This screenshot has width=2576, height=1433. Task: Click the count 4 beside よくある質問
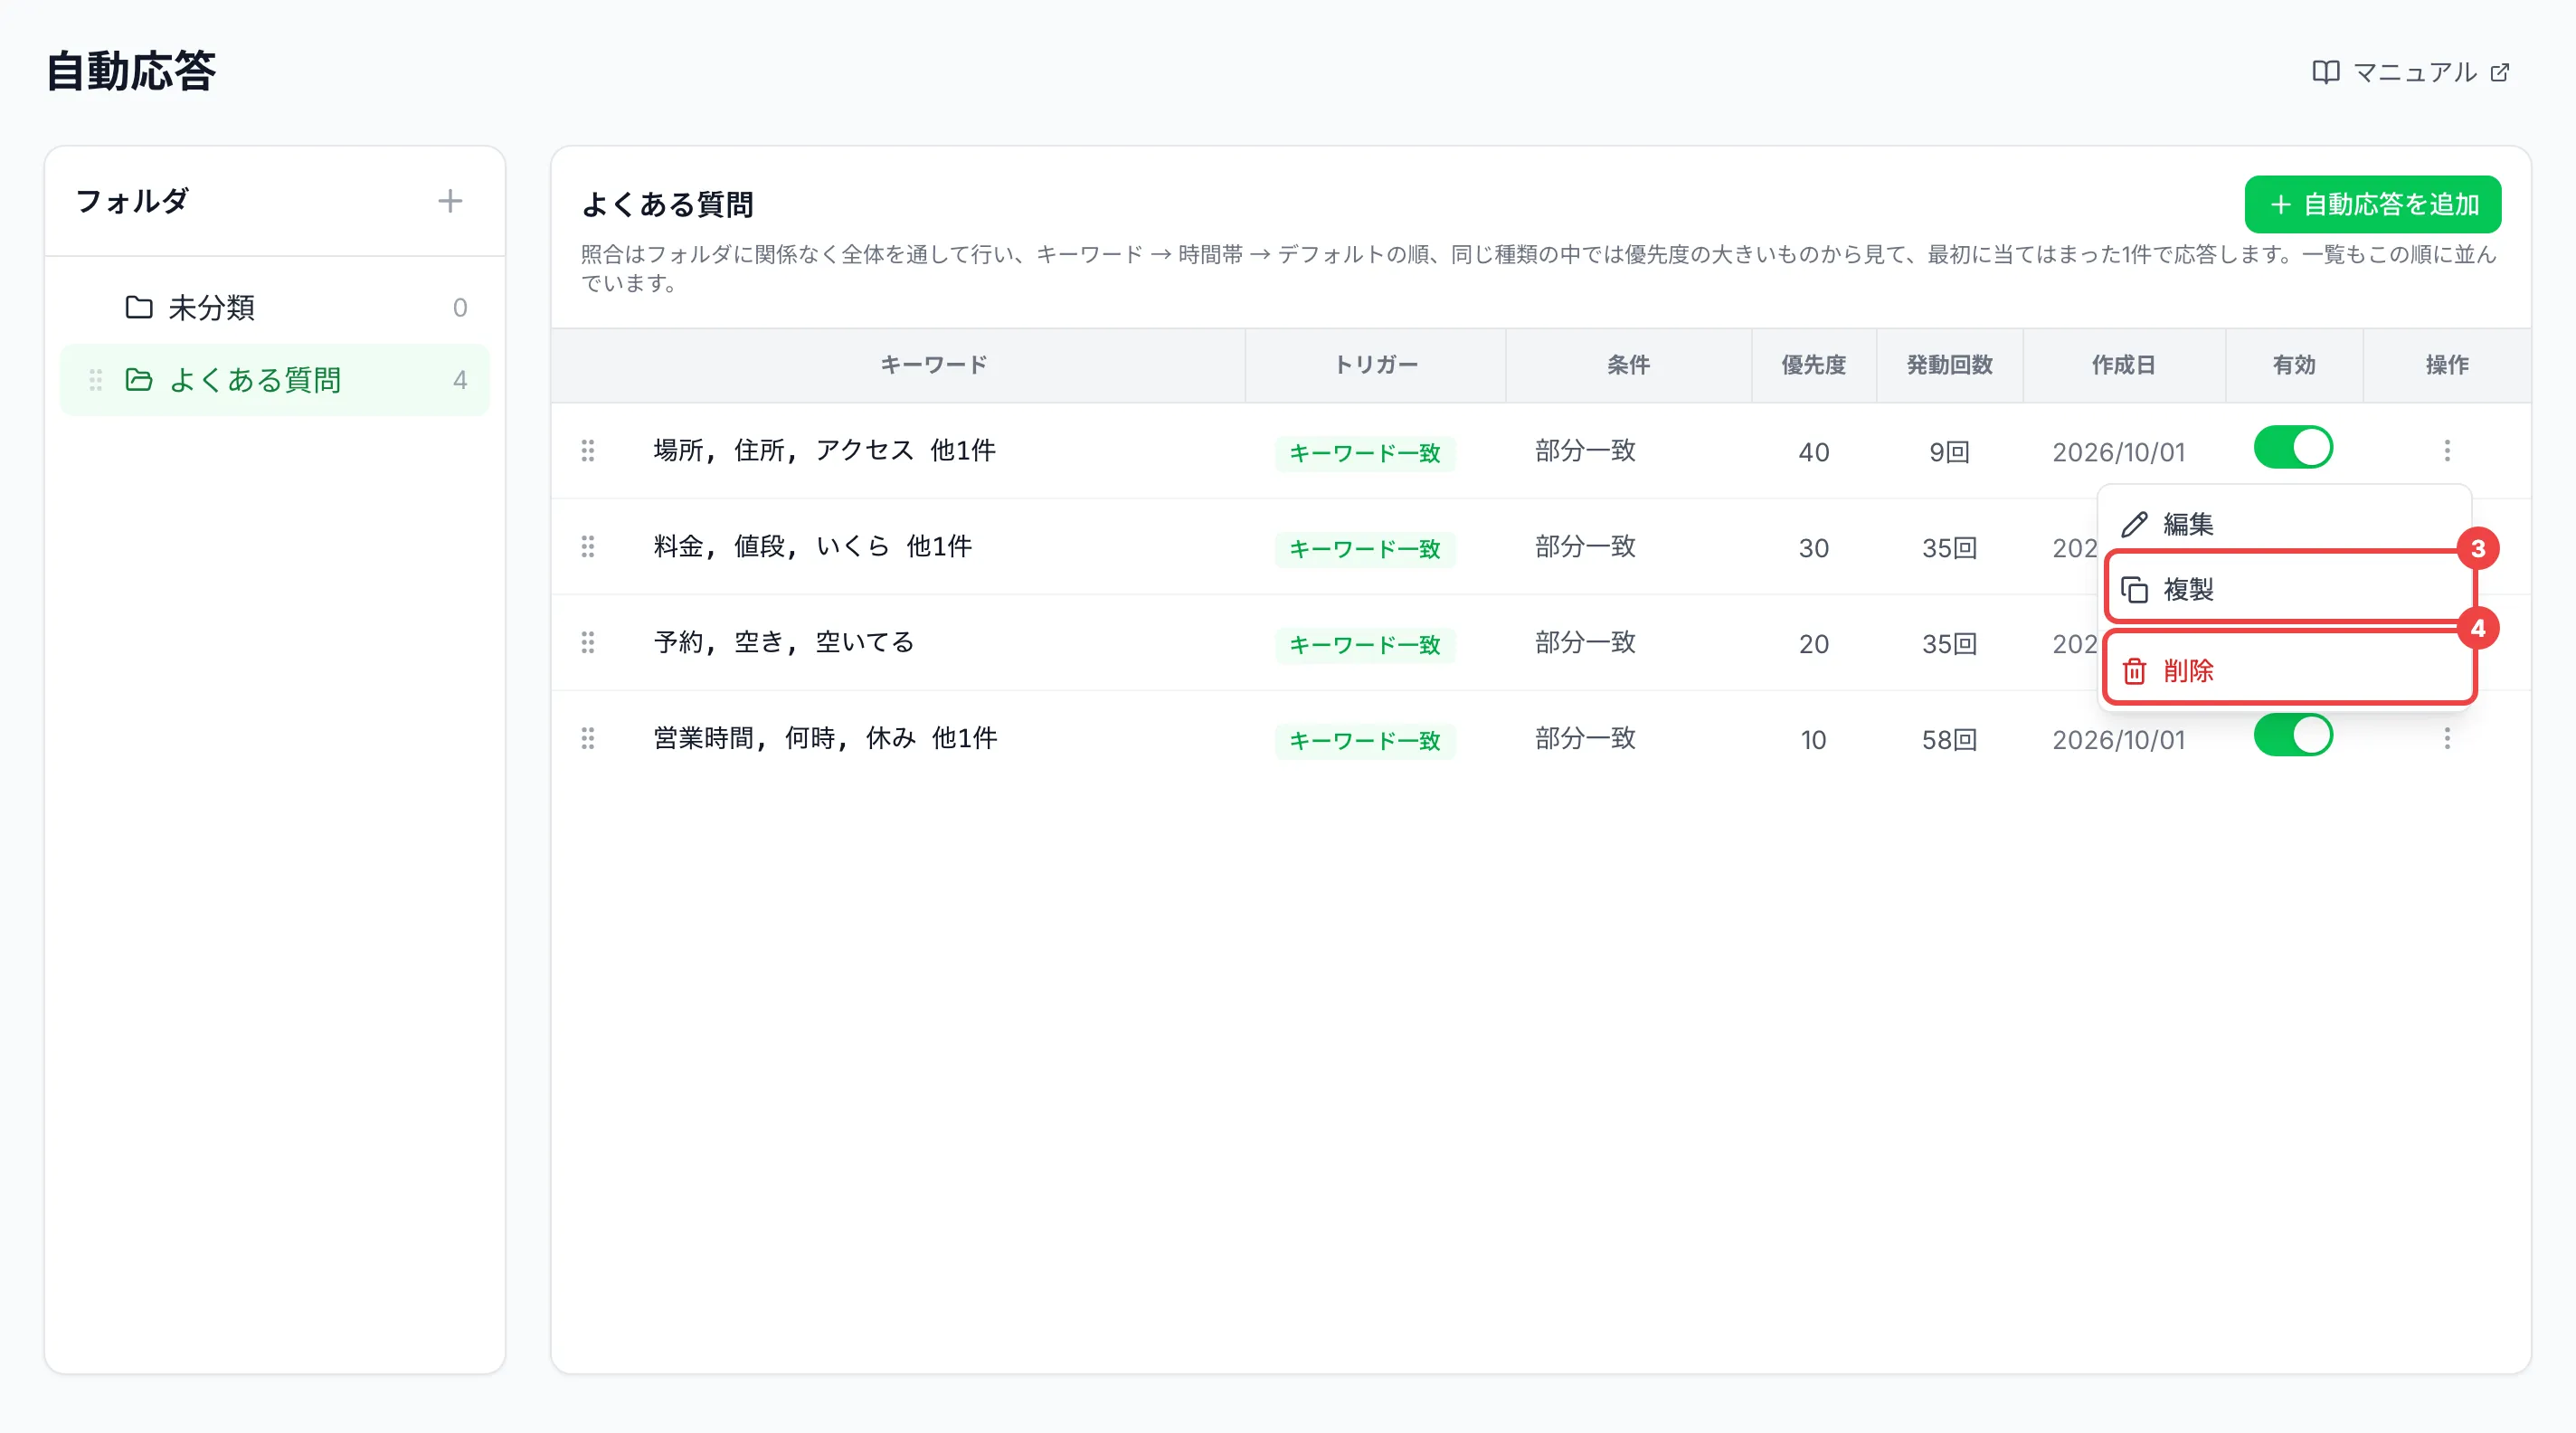click(x=460, y=380)
